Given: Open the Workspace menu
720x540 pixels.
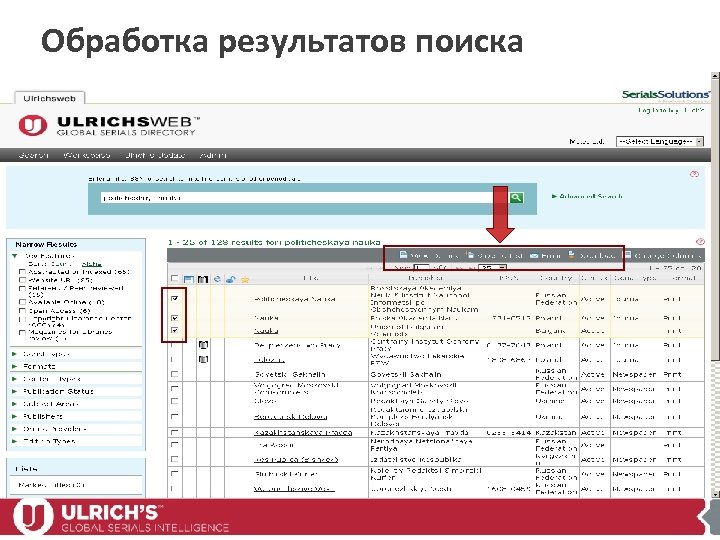Looking at the screenshot, I should tap(87, 155).
